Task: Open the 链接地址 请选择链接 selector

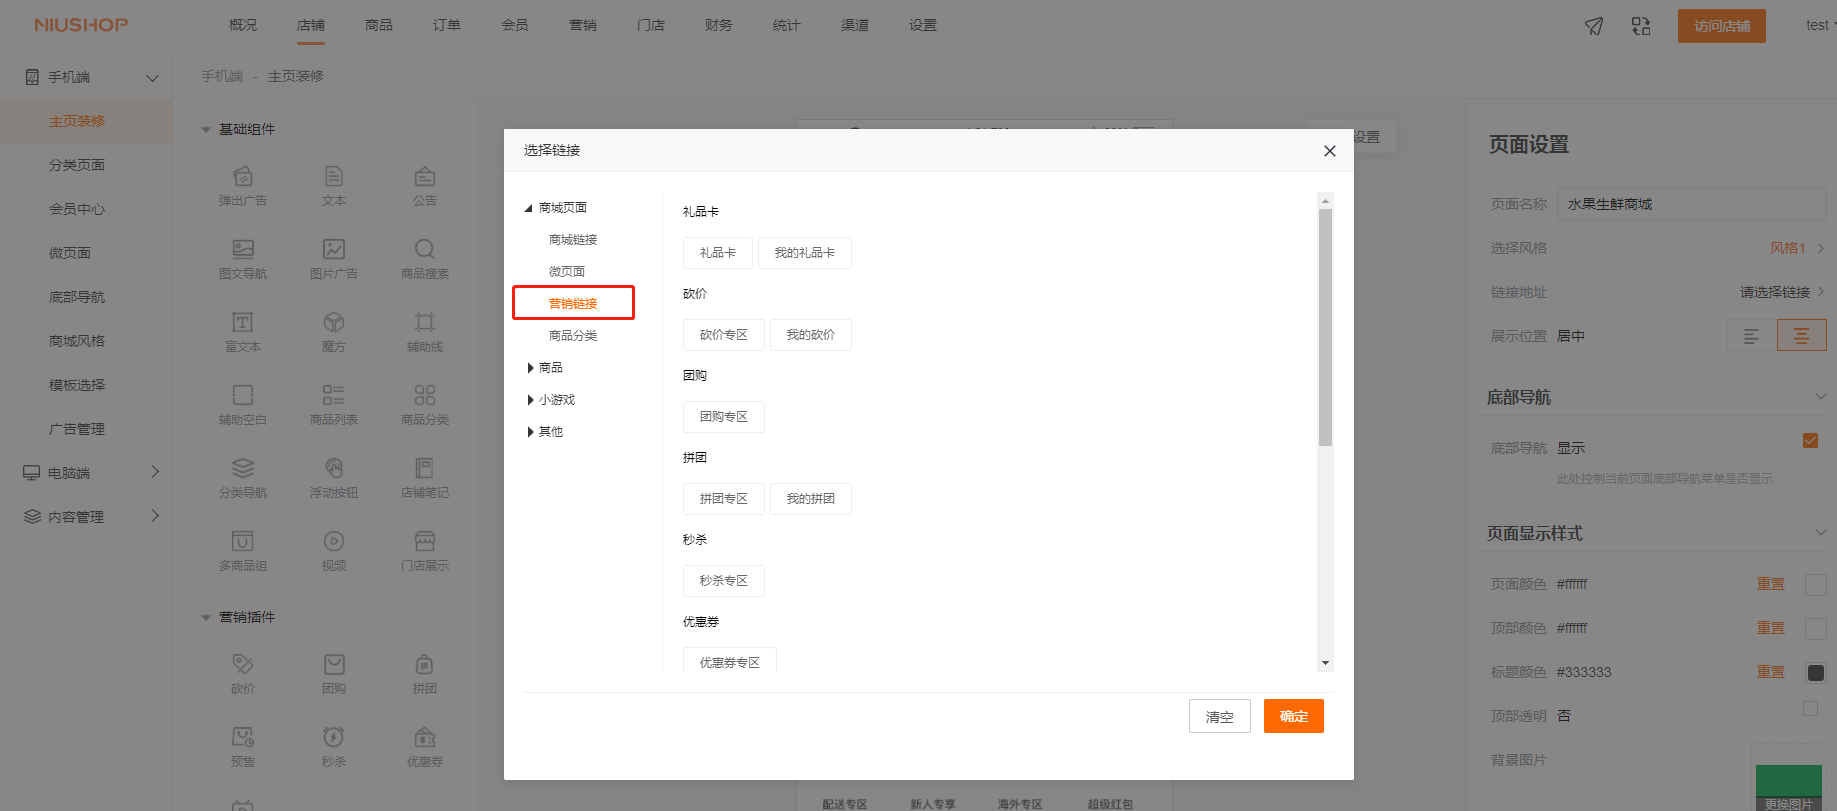Action: coord(1782,292)
